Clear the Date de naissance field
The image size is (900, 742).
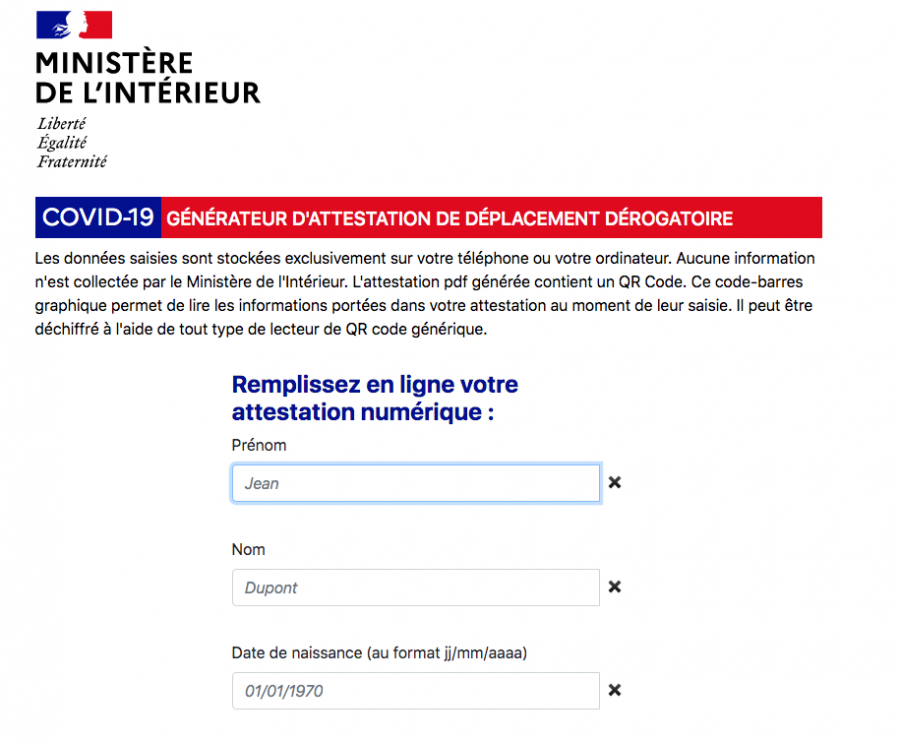615,690
